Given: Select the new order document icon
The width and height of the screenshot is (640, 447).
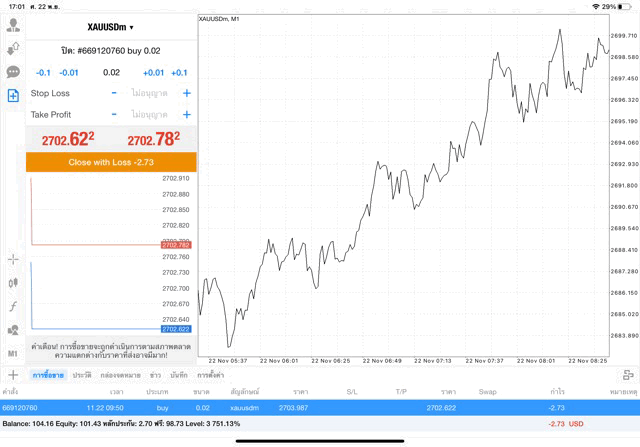Looking at the screenshot, I should [13, 95].
